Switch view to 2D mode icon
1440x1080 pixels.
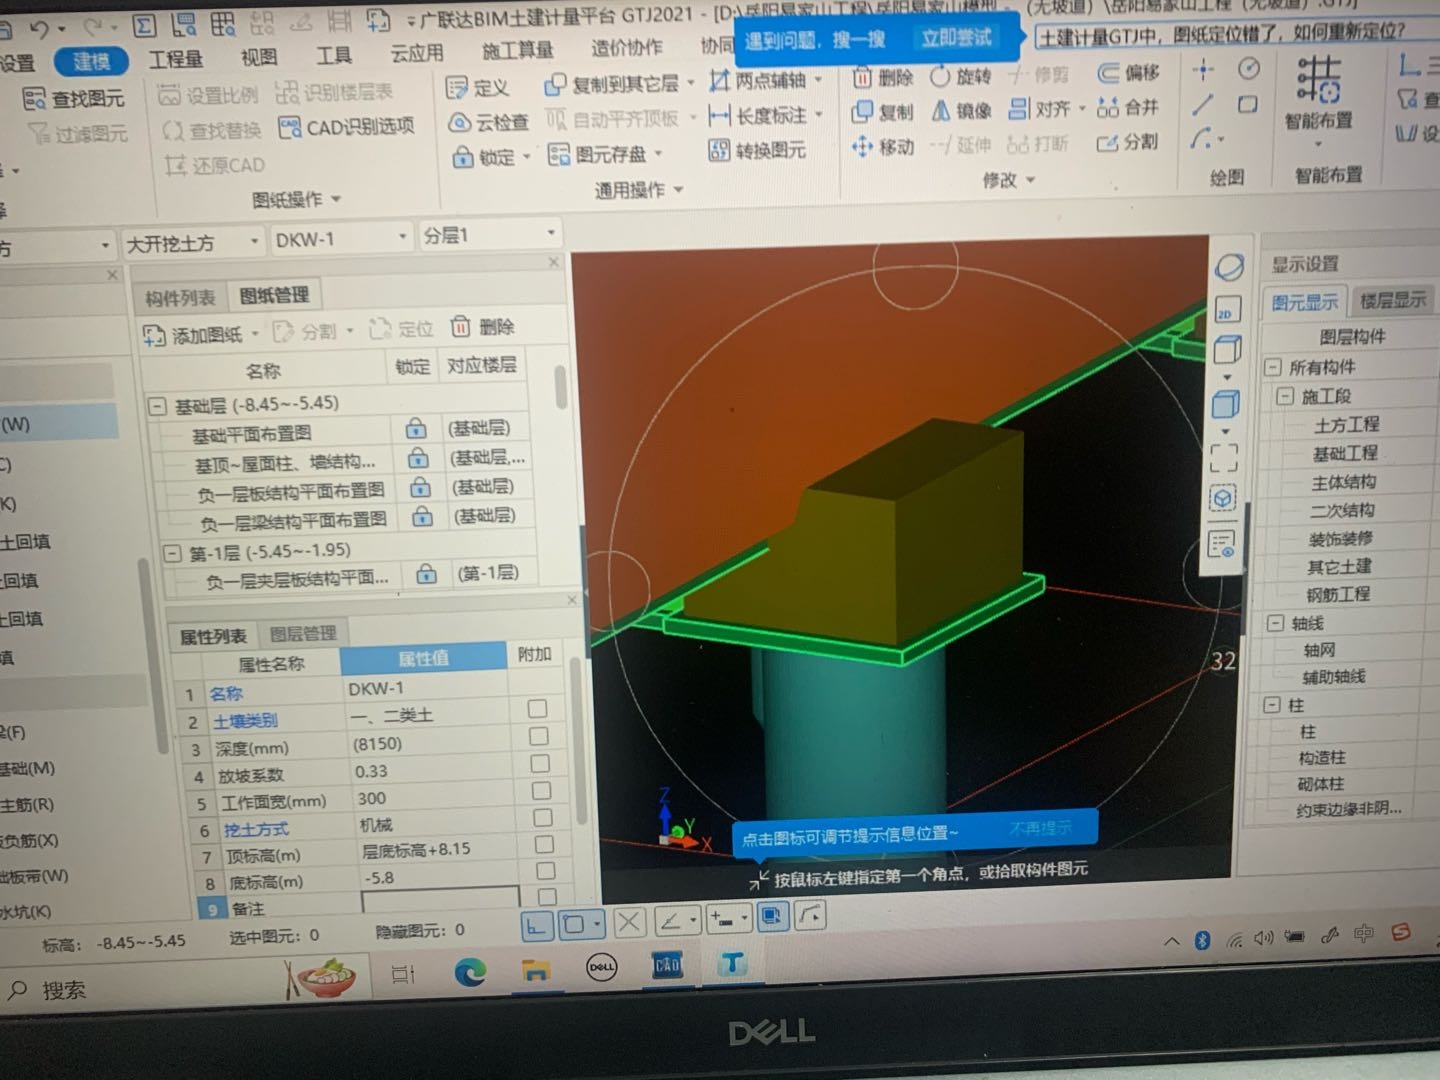pyautogui.click(x=1226, y=312)
